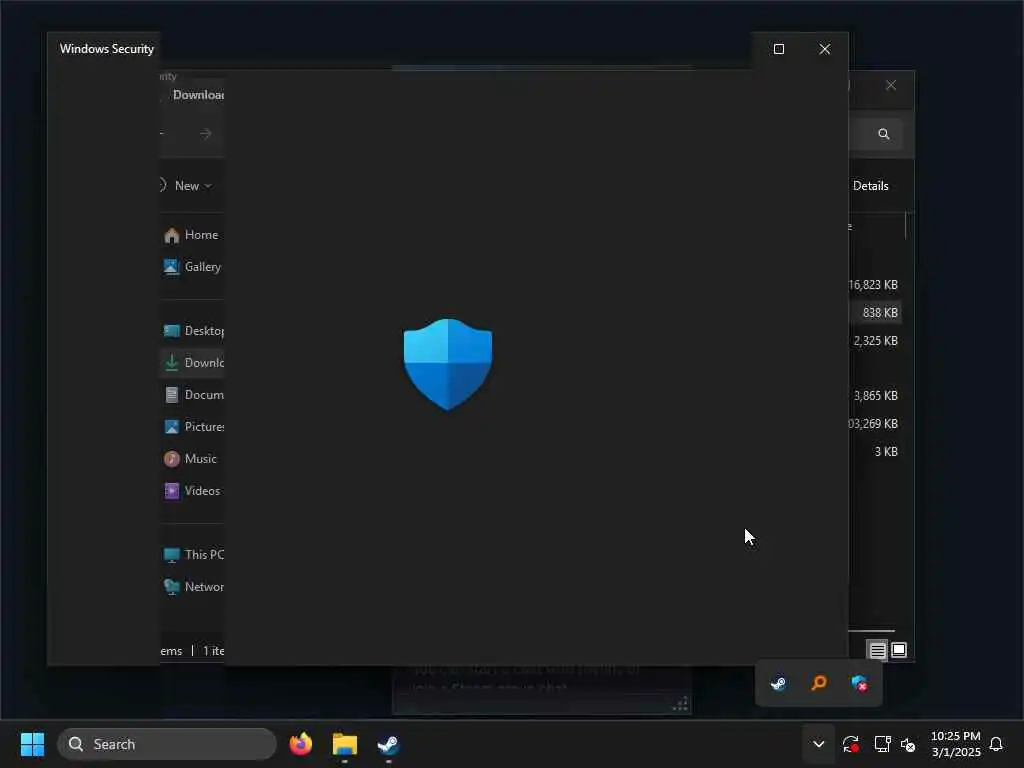Image resolution: width=1024 pixels, height=768 pixels.
Task: Switch File Explorer to details list view
Action: [877, 650]
